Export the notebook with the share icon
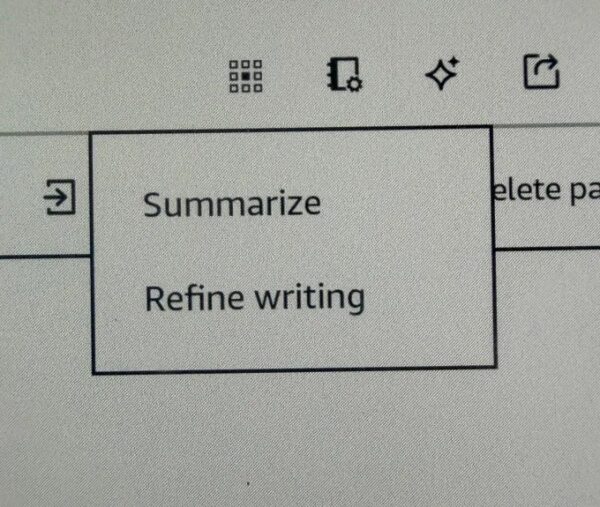The width and height of the screenshot is (600, 507). [x=541, y=72]
